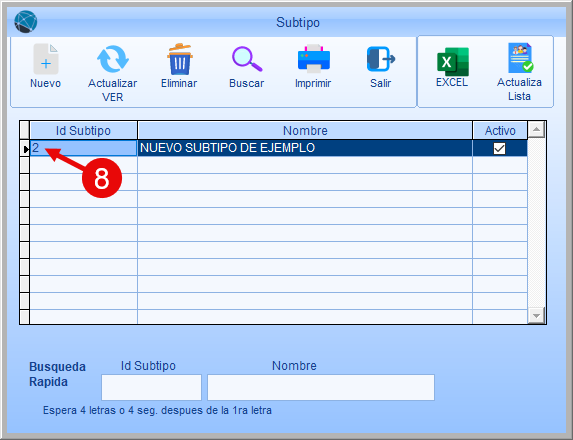Click the Imprimir printer icon
Viewport: 573px width, 440px height.
pos(314,58)
